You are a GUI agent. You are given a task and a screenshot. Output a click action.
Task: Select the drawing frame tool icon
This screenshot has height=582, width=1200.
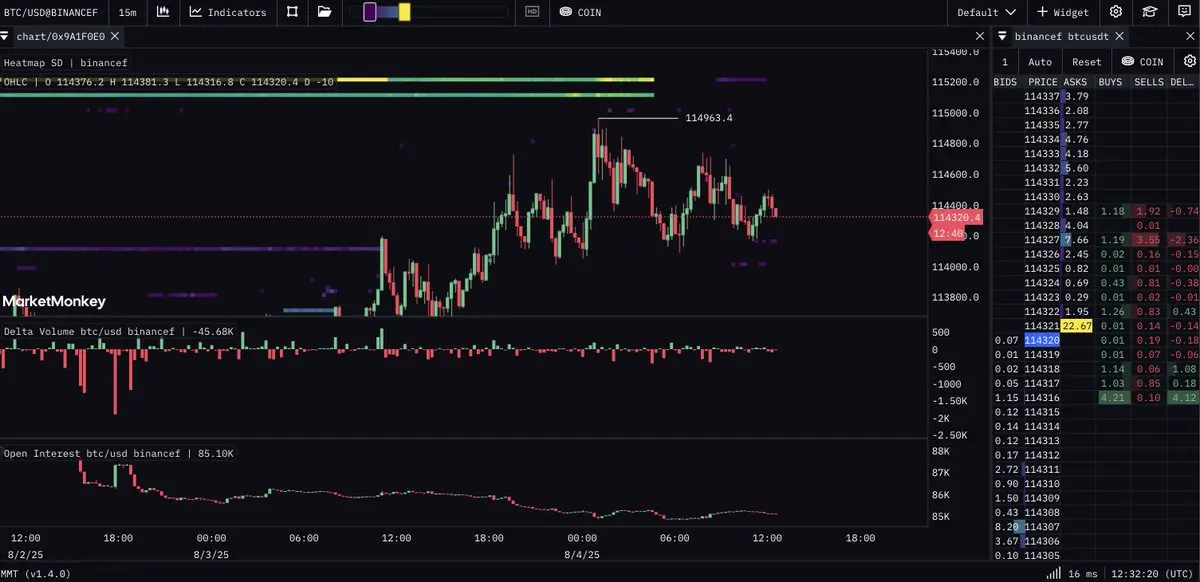coord(292,12)
